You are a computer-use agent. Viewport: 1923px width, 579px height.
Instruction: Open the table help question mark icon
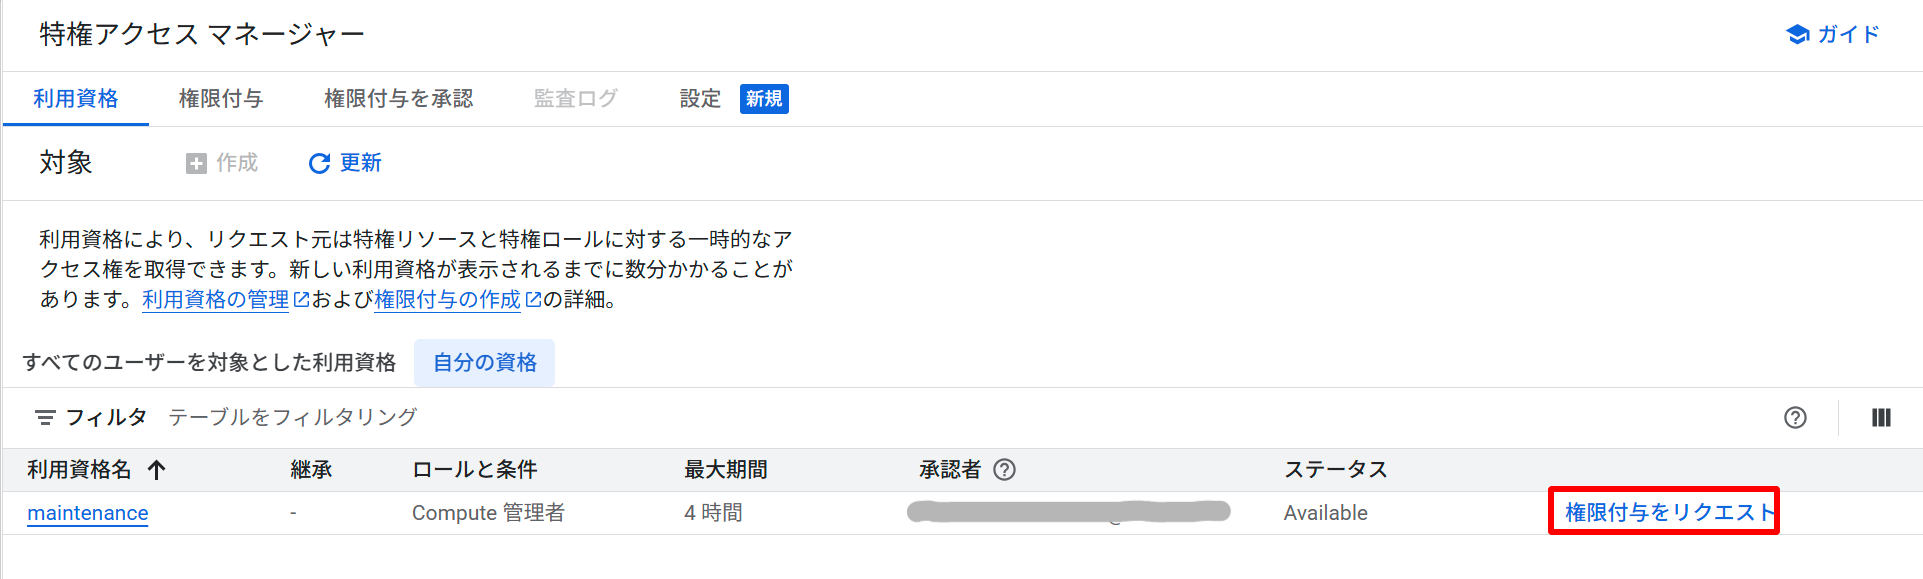point(1795,418)
